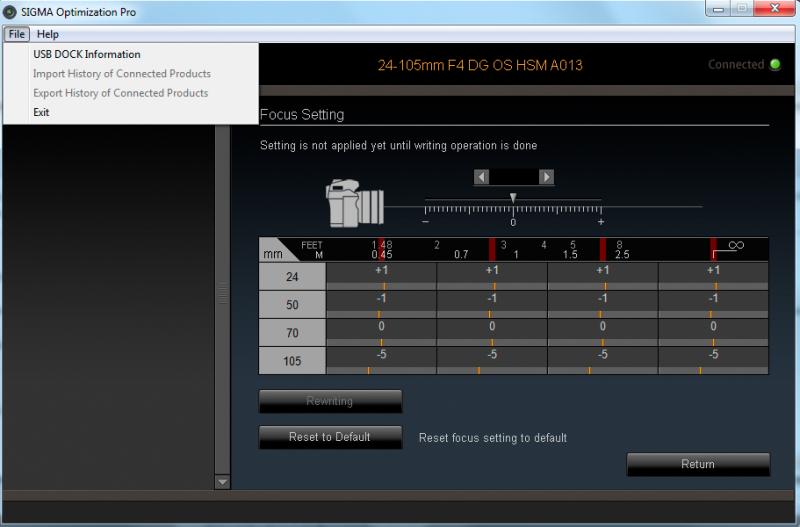Click the red marker at 0.45 M

coord(381,249)
